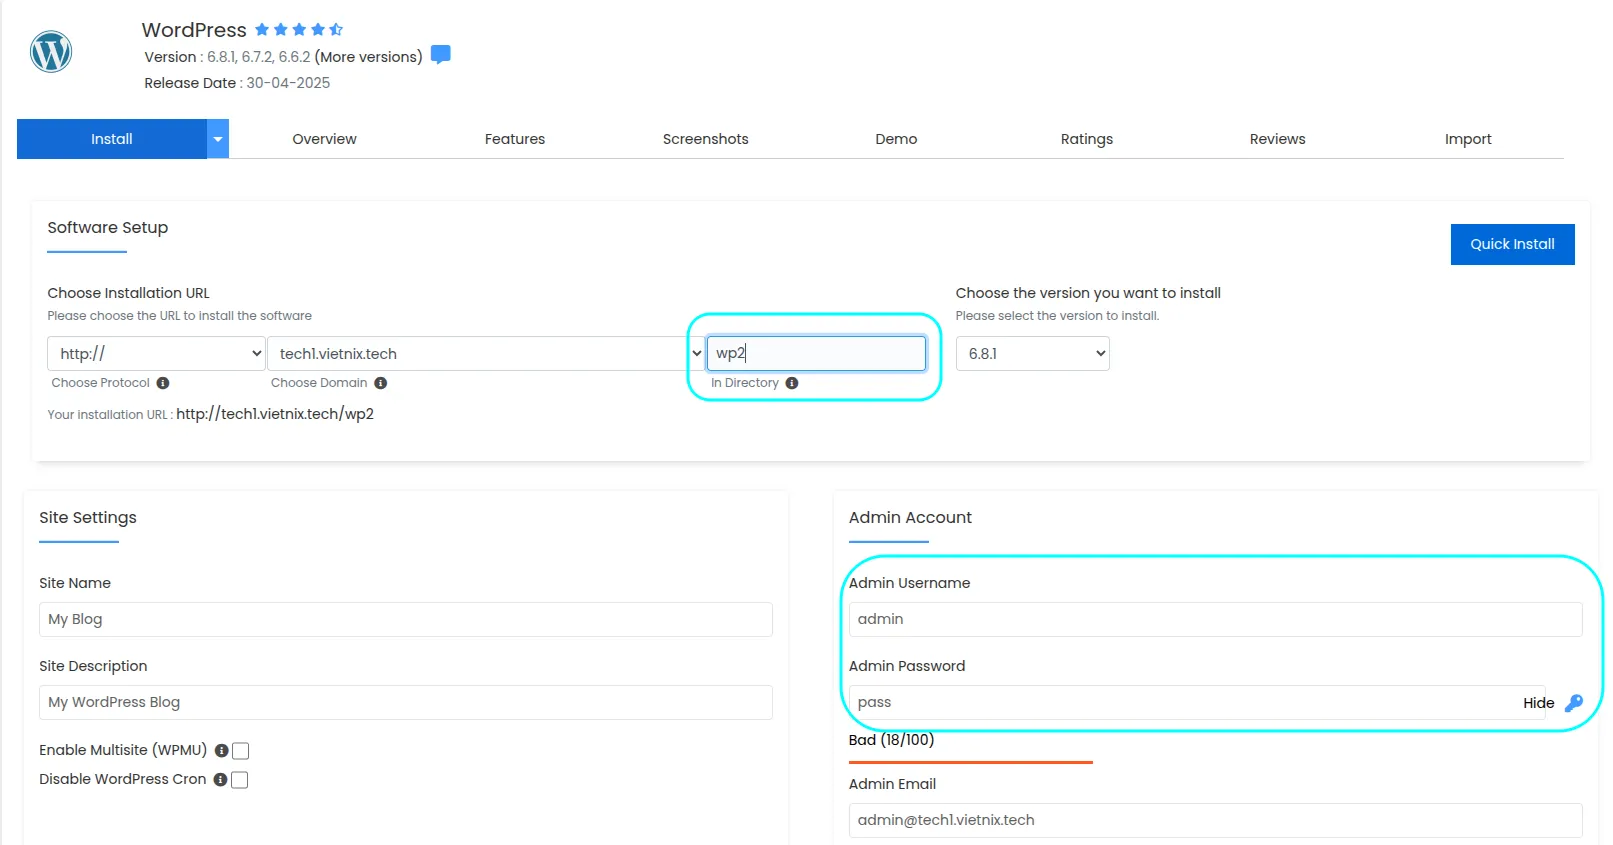This screenshot has width=1613, height=845.
Task: Expand the Install button dropdown arrow
Action: (x=218, y=139)
